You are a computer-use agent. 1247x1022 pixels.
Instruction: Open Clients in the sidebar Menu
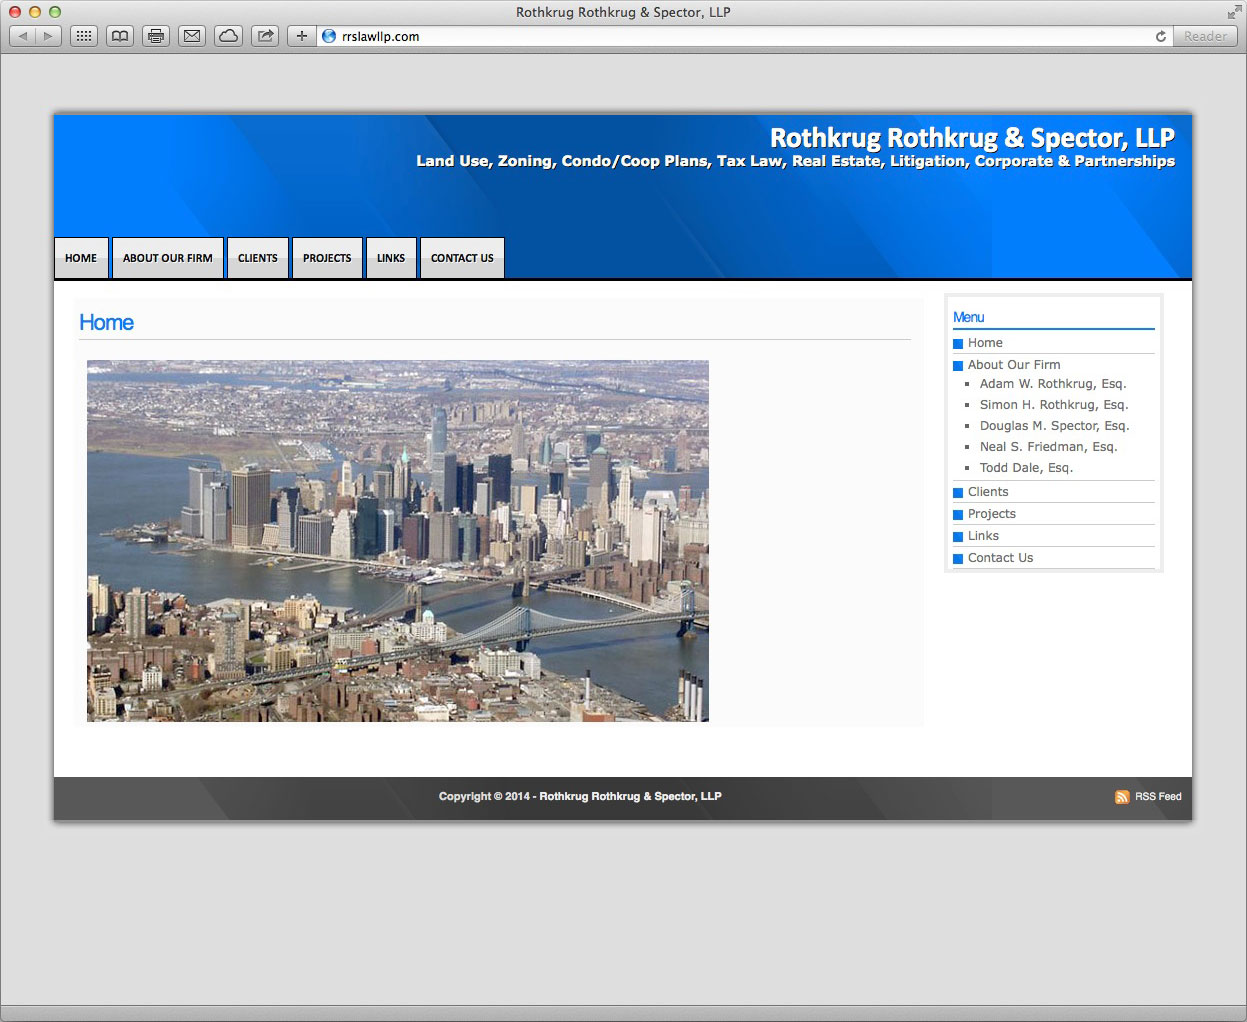point(988,492)
